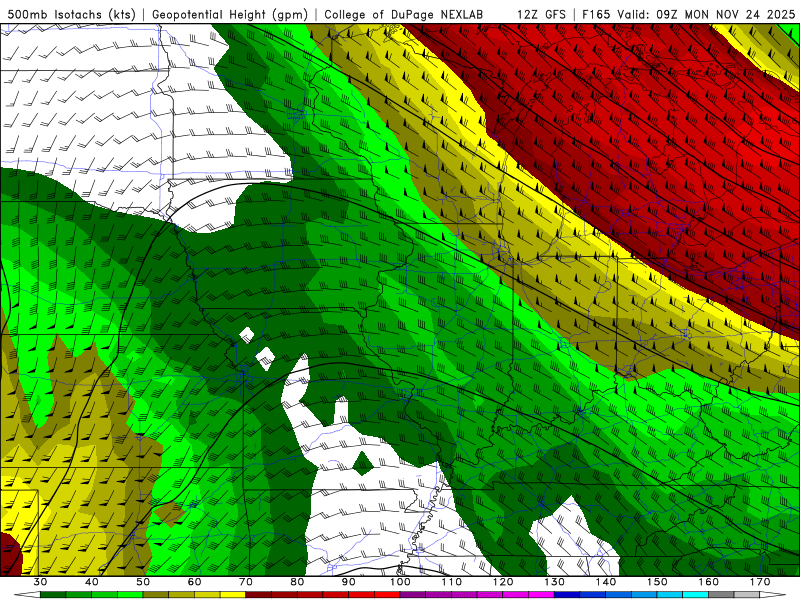
Task: Click the 'F165' forecast hour label
Action: pyautogui.click(x=596, y=14)
